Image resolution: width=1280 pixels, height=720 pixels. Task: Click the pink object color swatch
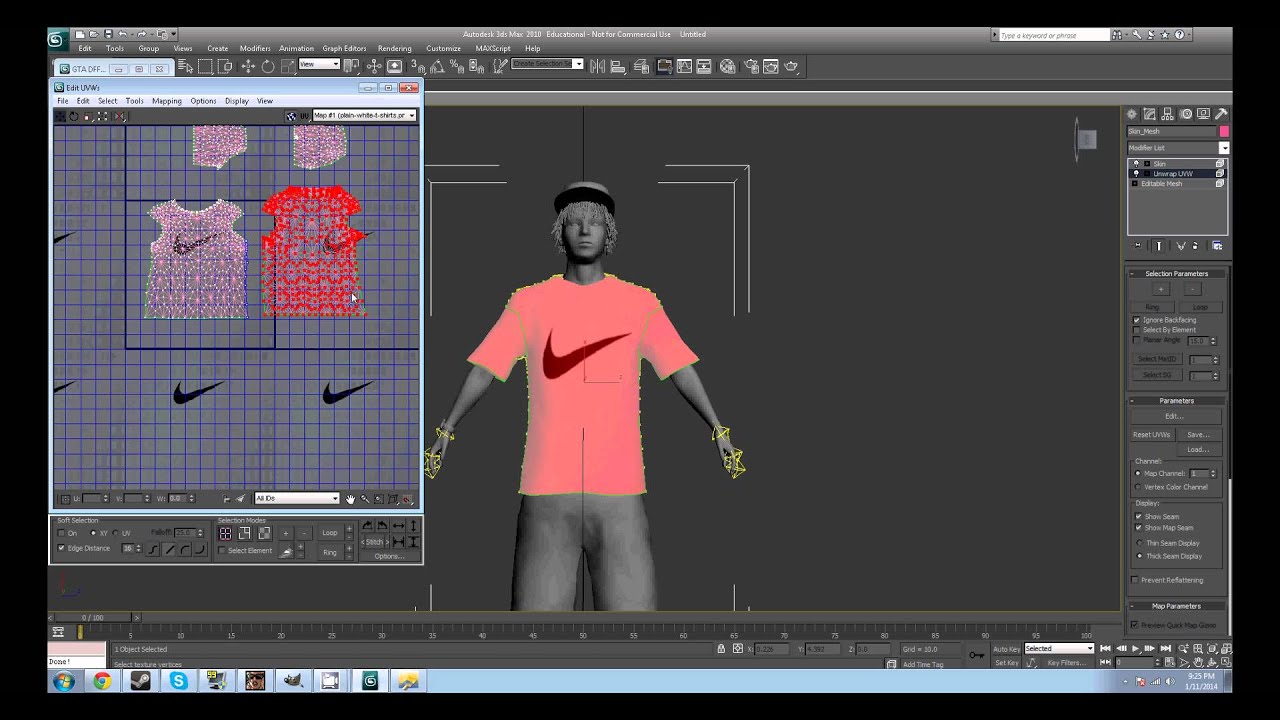(1224, 131)
